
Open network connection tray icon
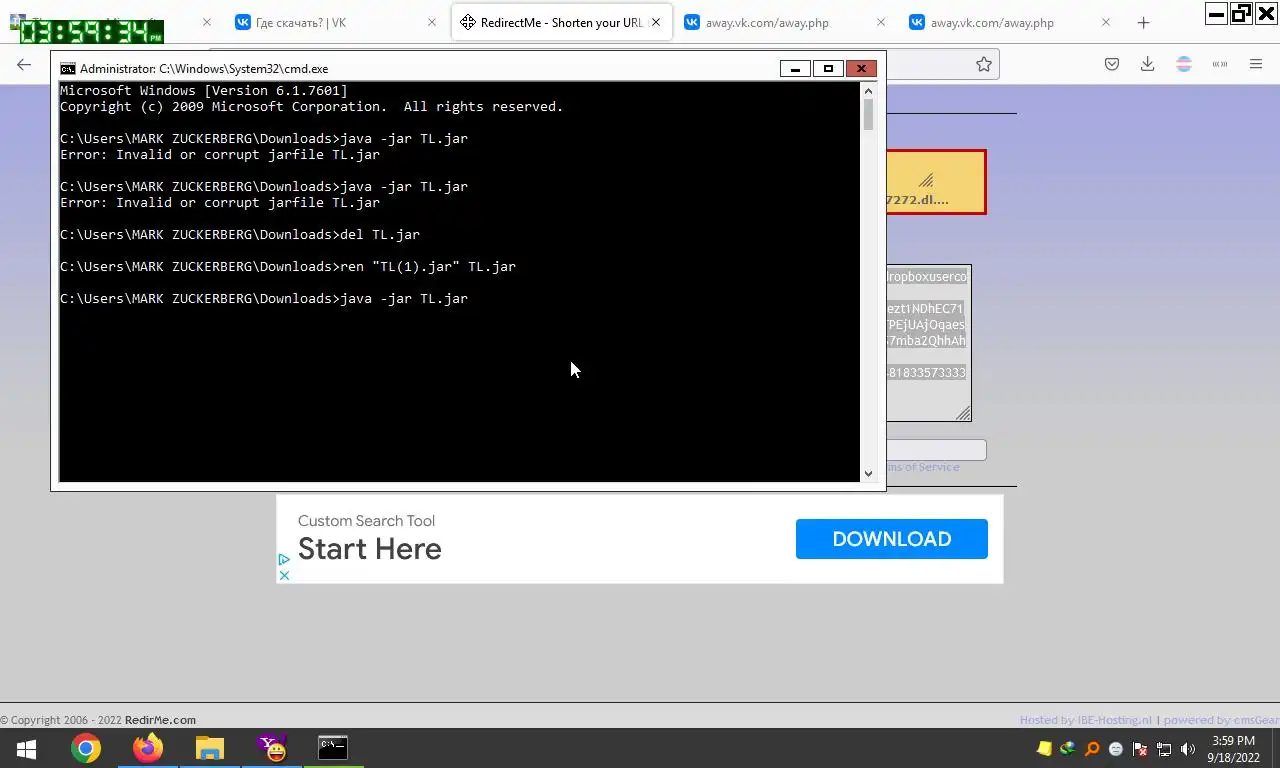point(1164,749)
